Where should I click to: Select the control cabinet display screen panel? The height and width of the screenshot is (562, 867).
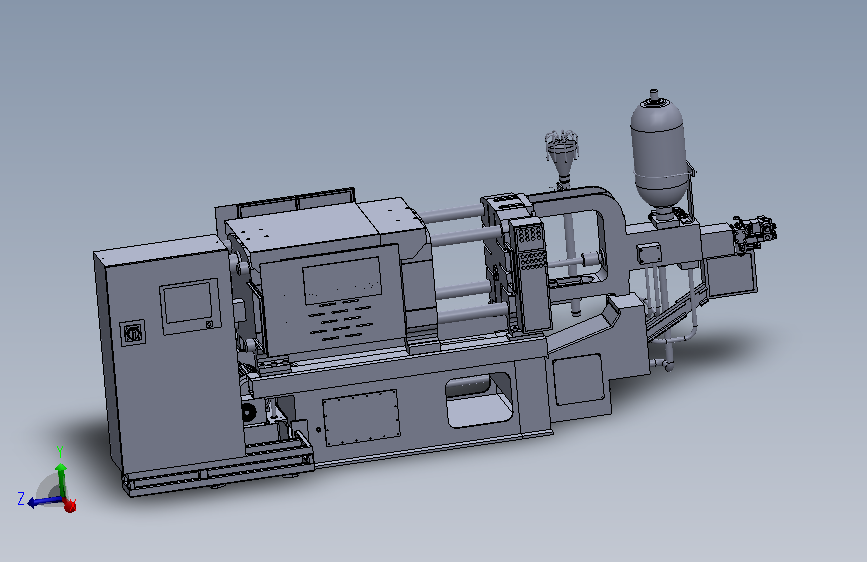190,306
